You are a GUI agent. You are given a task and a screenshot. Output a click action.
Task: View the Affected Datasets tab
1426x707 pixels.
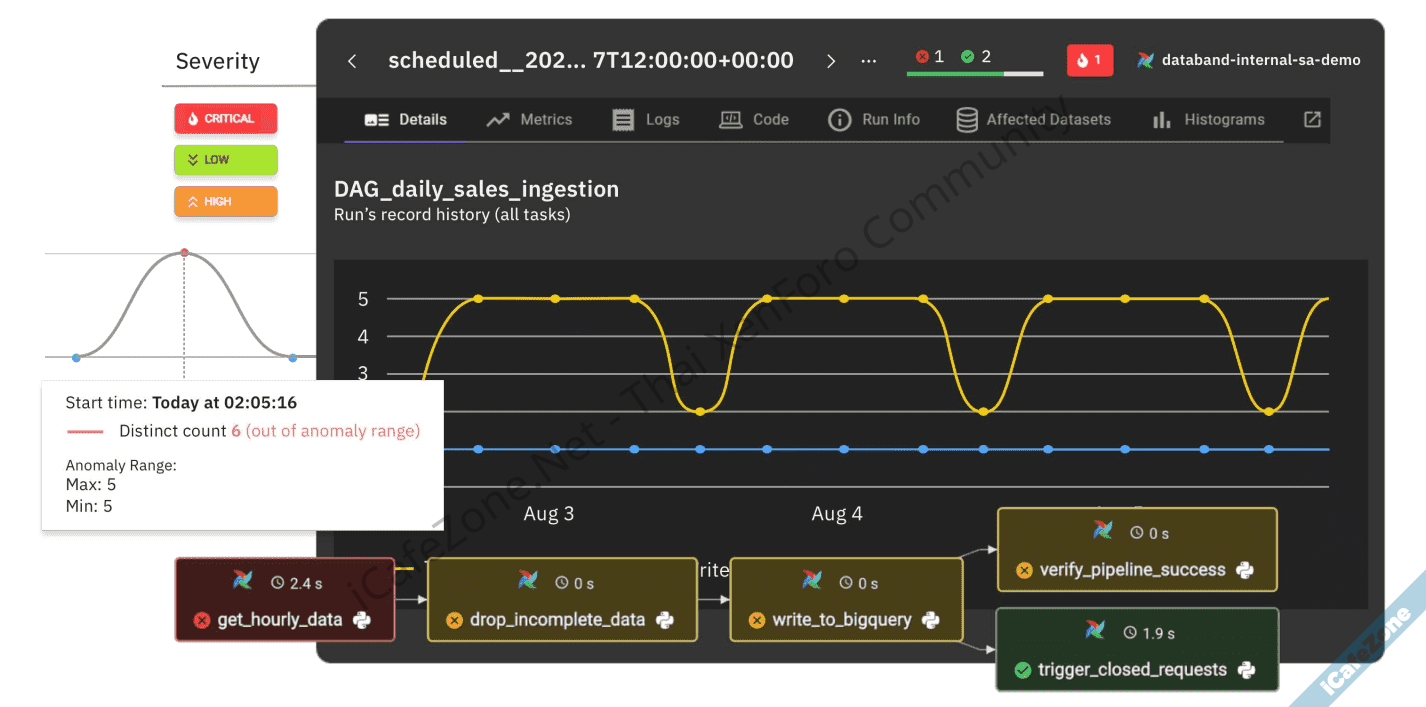coord(1033,119)
